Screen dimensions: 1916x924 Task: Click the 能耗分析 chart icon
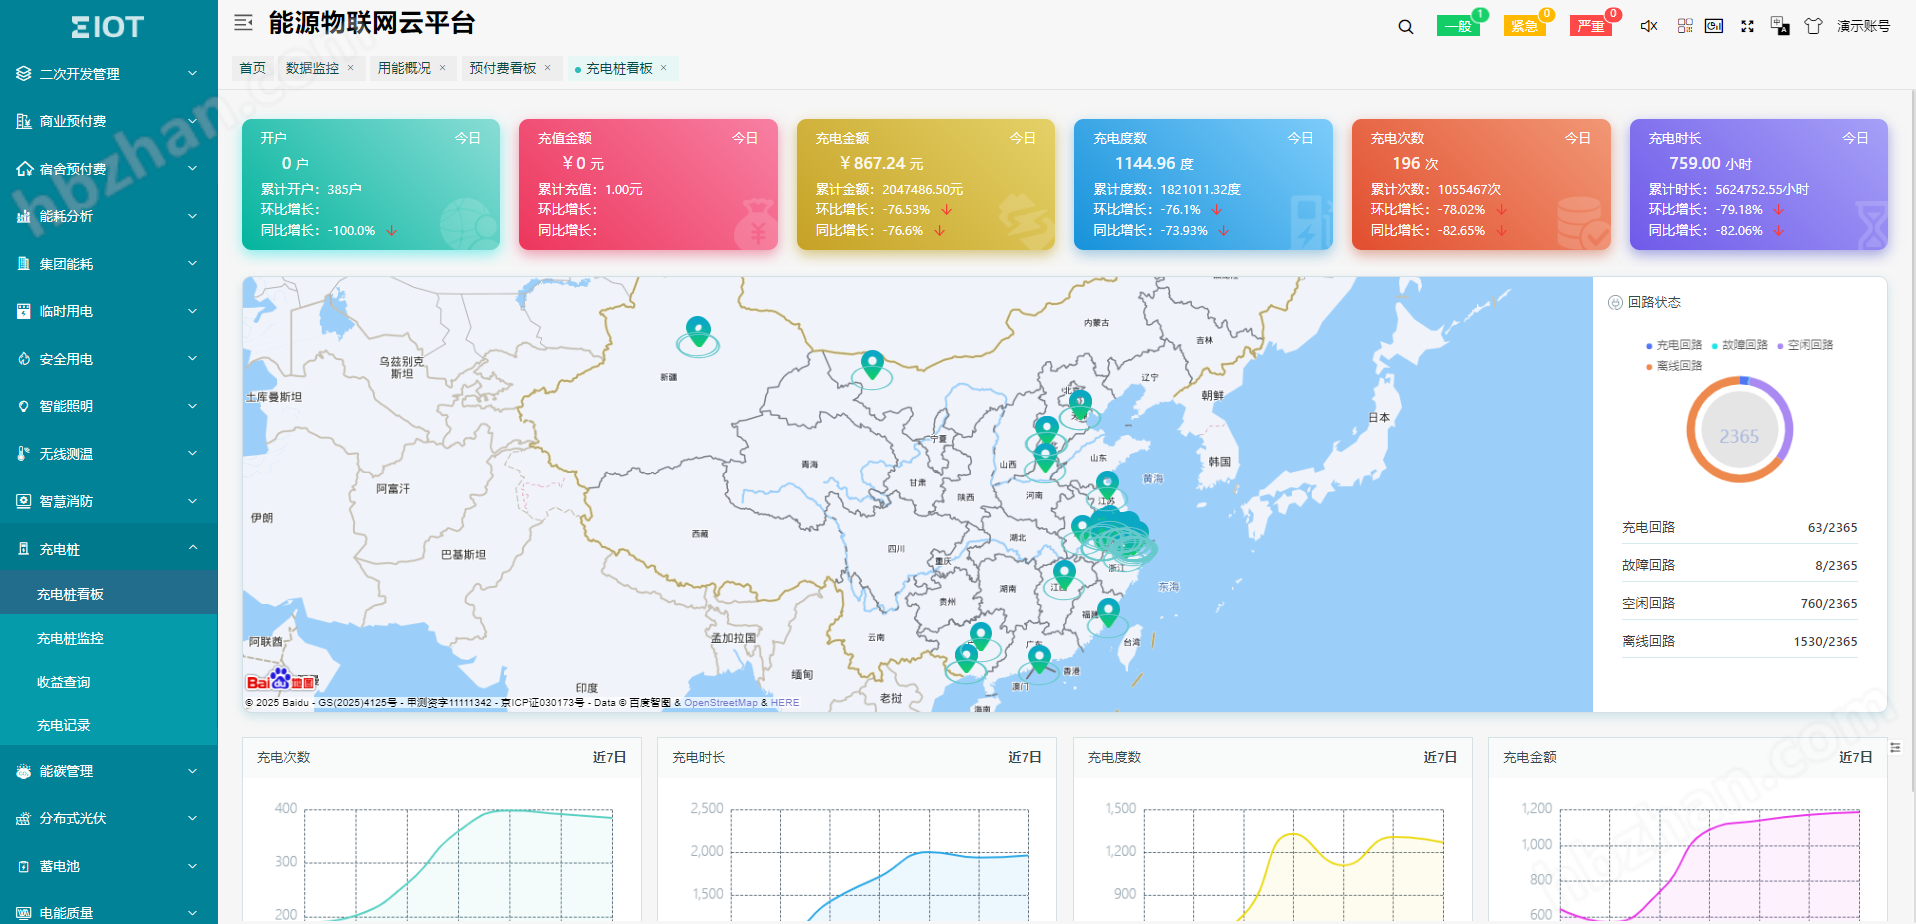click(24, 216)
